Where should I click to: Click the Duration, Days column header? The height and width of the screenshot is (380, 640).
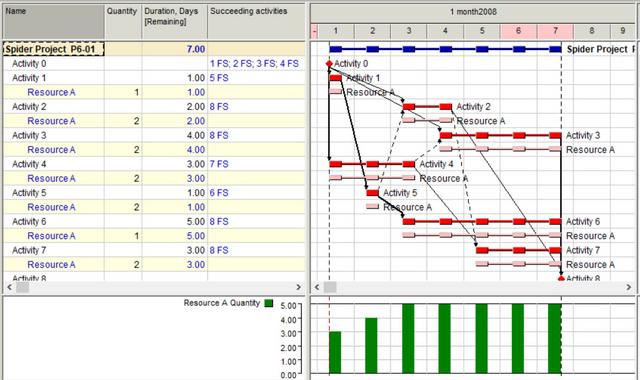(x=175, y=22)
